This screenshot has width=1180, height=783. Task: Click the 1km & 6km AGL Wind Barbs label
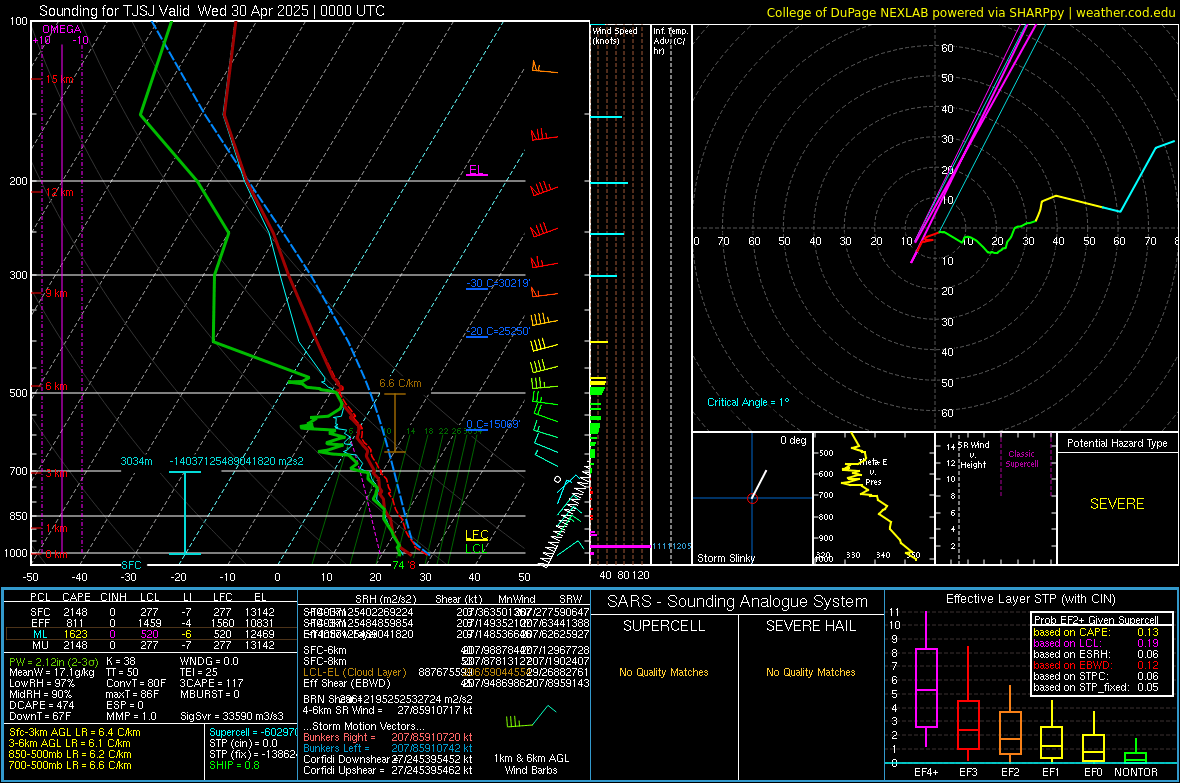(531, 764)
